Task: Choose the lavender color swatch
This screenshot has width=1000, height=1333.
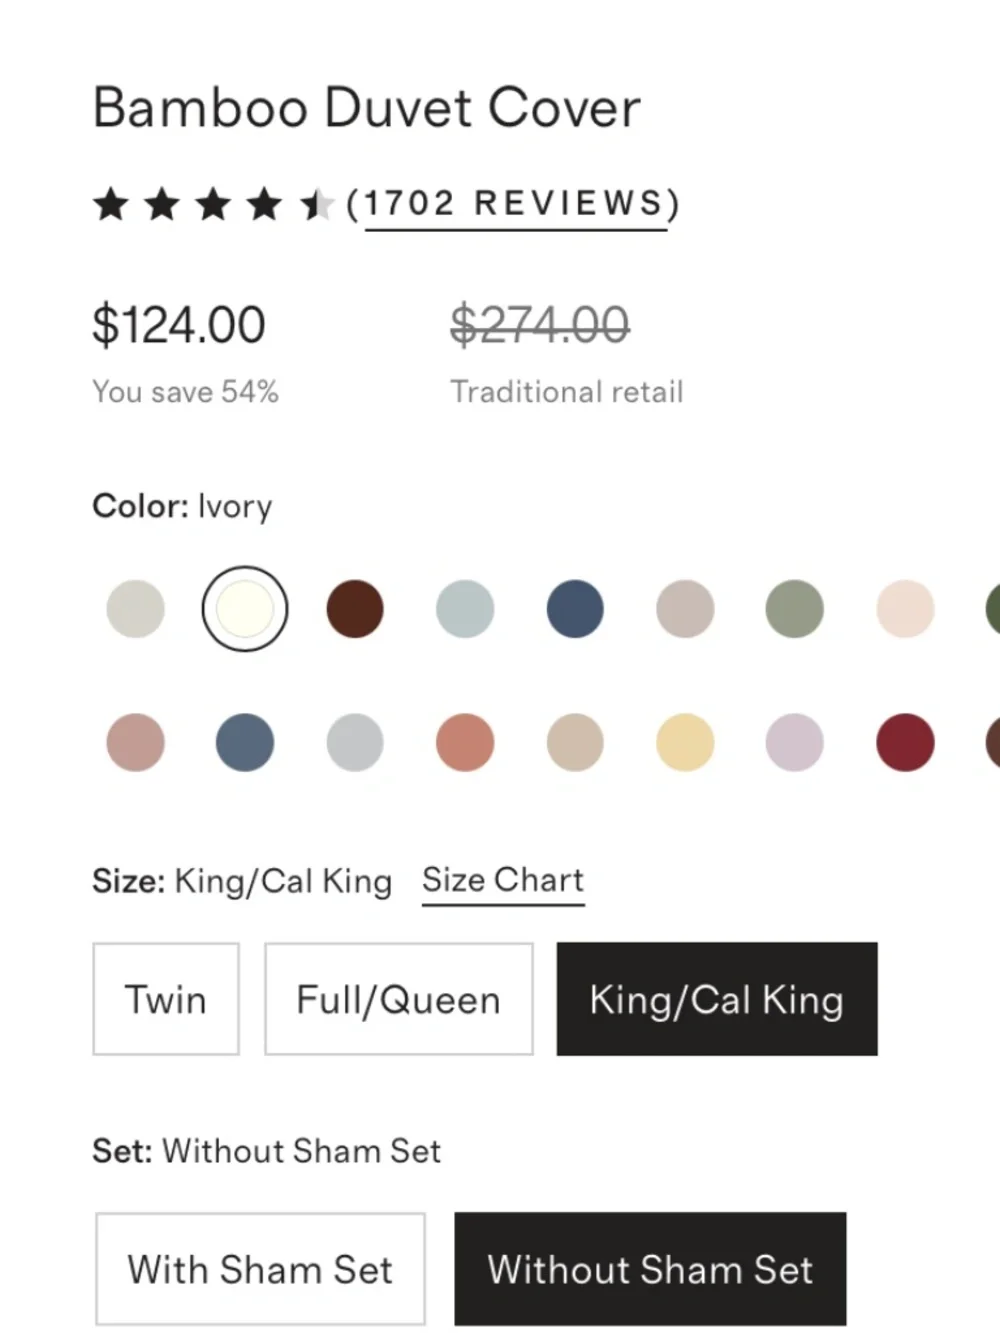Action: pos(795,742)
